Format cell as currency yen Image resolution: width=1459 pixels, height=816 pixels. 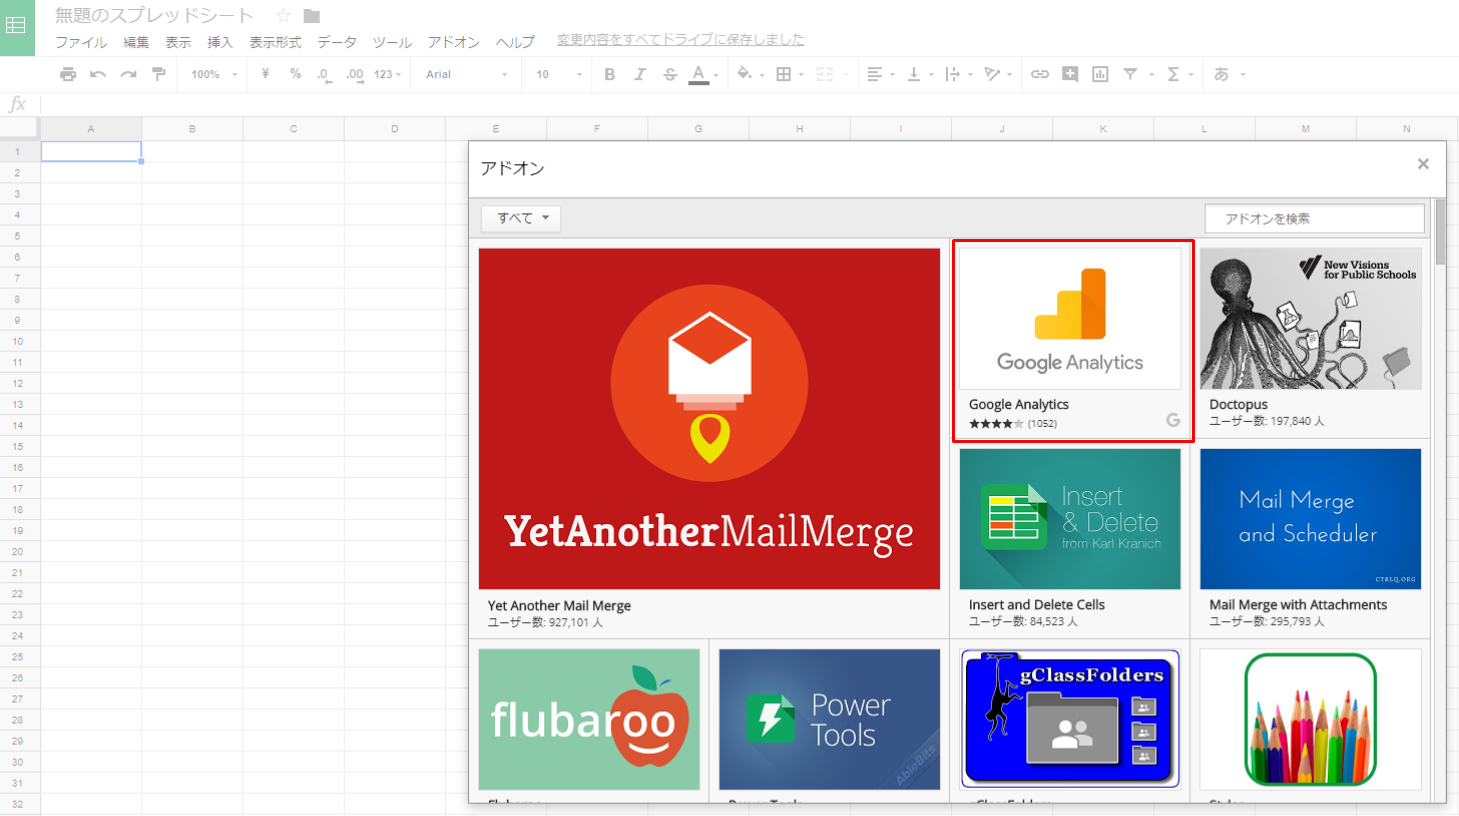coord(265,74)
